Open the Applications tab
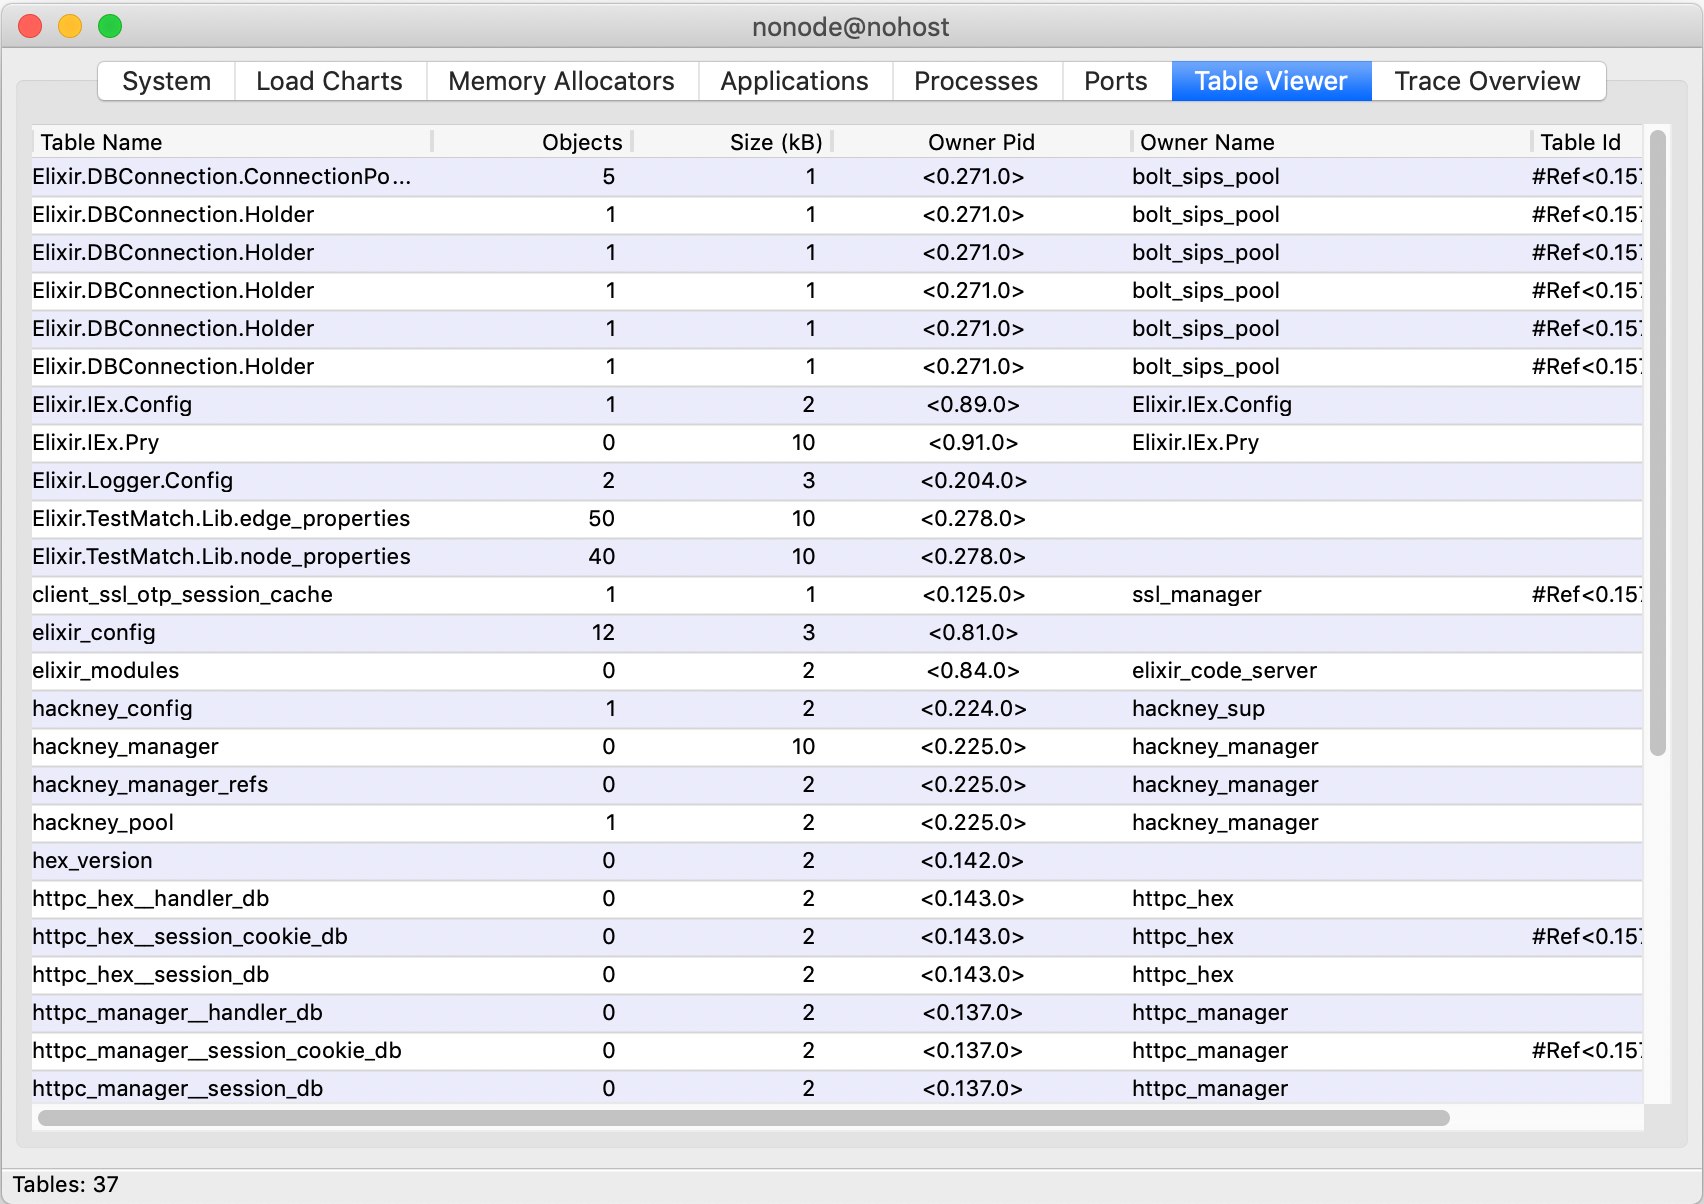The height and width of the screenshot is (1204, 1704). pos(793,81)
